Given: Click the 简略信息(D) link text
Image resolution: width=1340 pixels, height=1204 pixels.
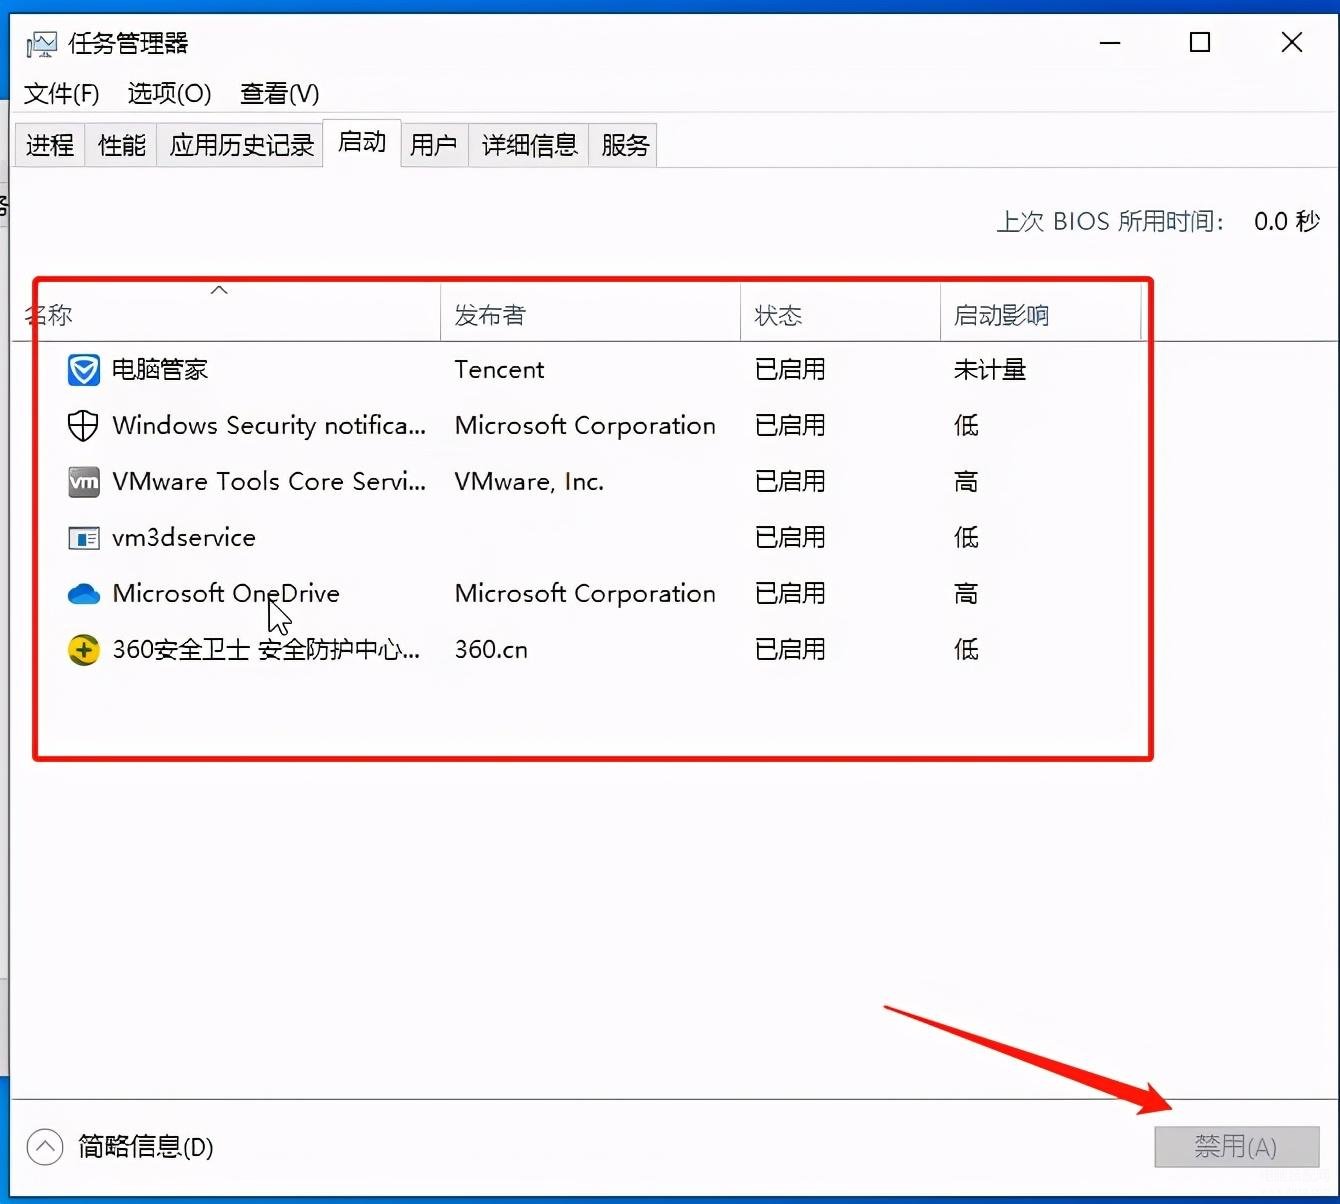Looking at the screenshot, I should click(x=146, y=1147).
